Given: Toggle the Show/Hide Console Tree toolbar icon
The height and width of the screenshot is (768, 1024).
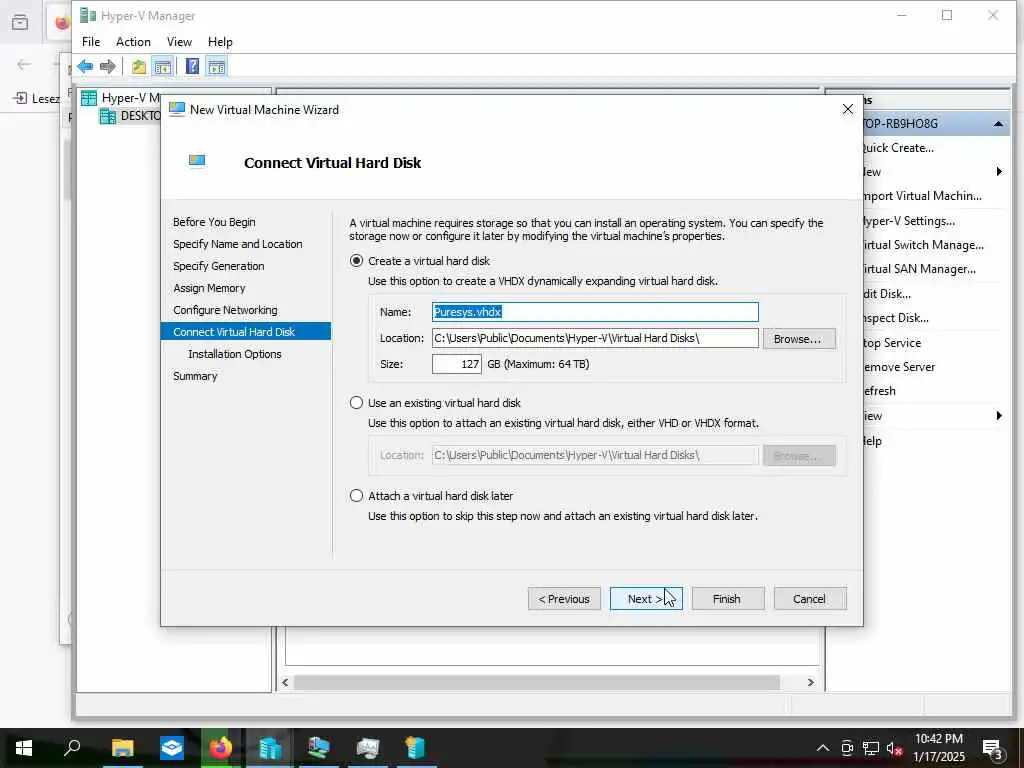Looking at the screenshot, I should [163, 67].
